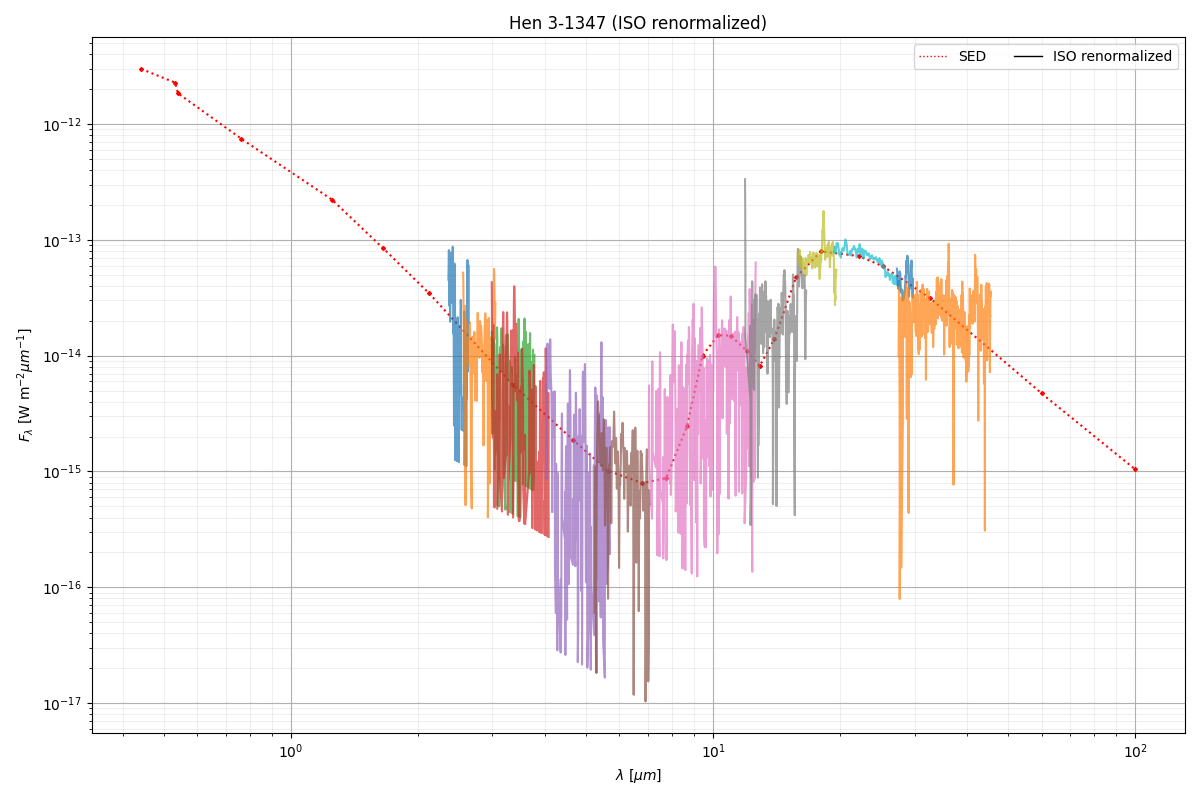Click the 10^-17 y-axis tick label
Viewport: 1200px width, 800px height.
coord(62,704)
